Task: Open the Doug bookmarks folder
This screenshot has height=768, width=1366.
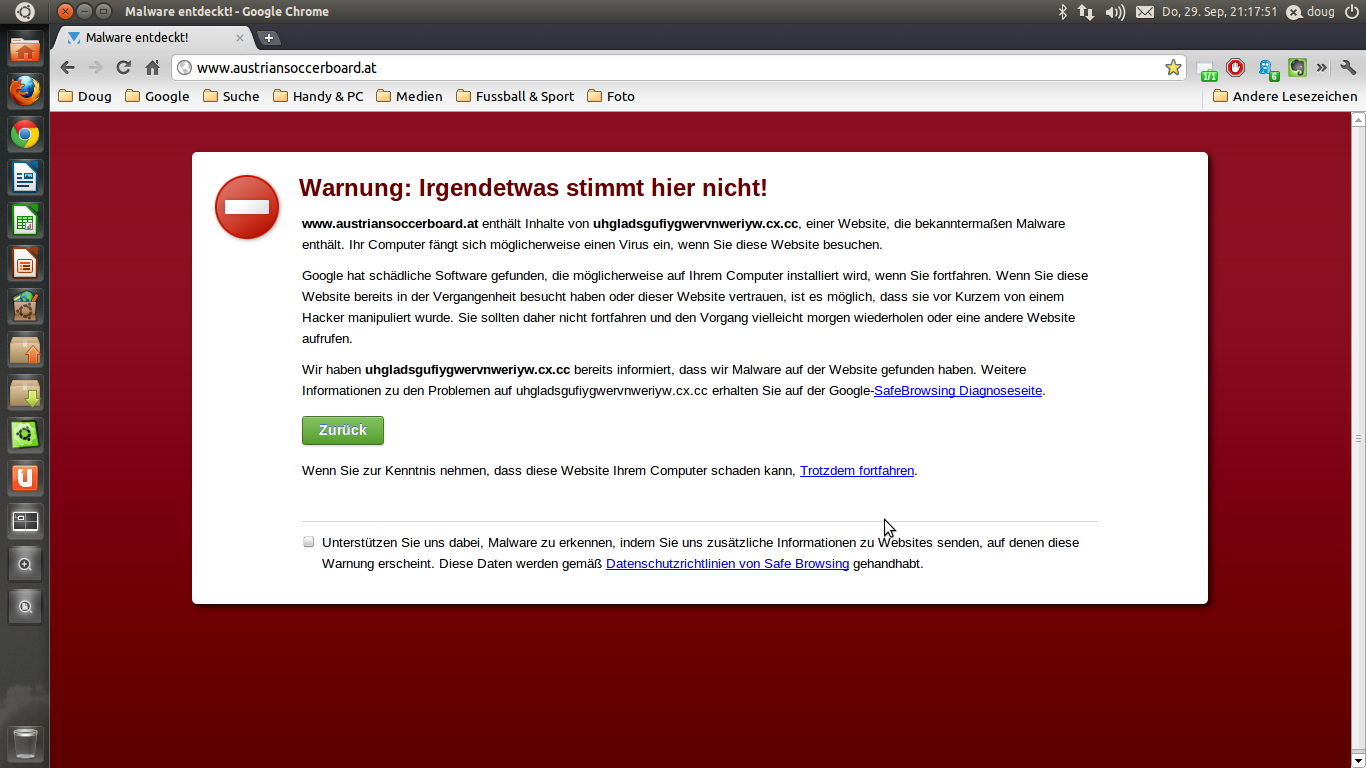Action: tap(85, 96)
